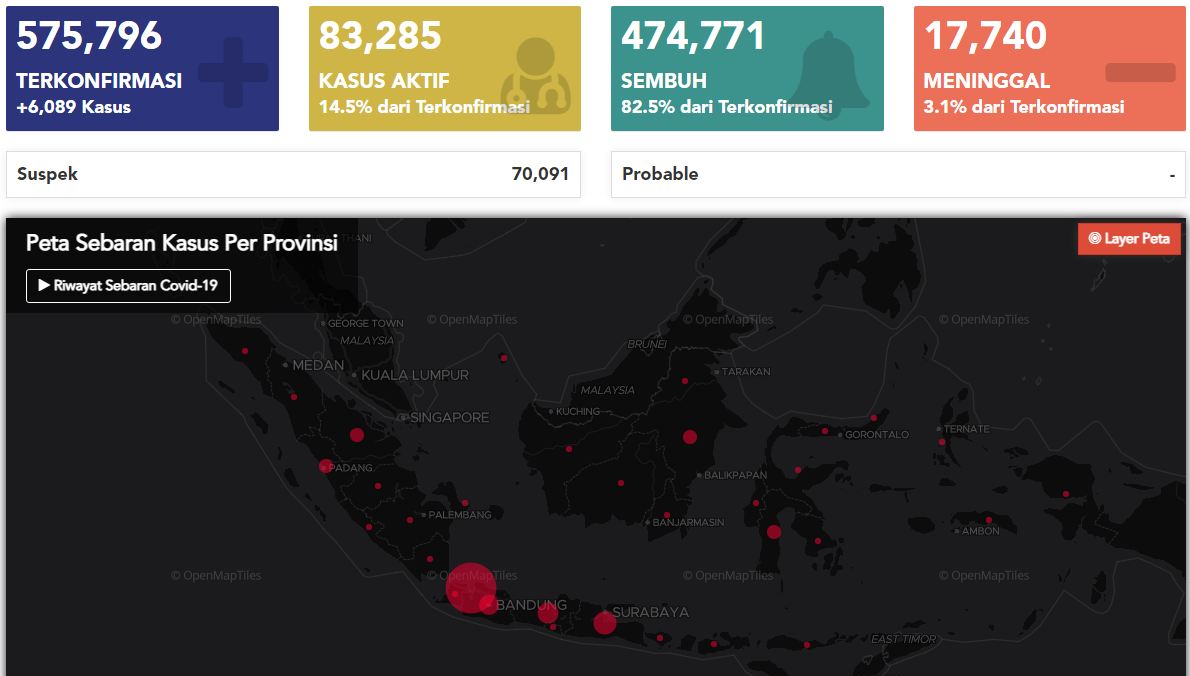Click the Balikpapan map label

(x=735, y=475)
